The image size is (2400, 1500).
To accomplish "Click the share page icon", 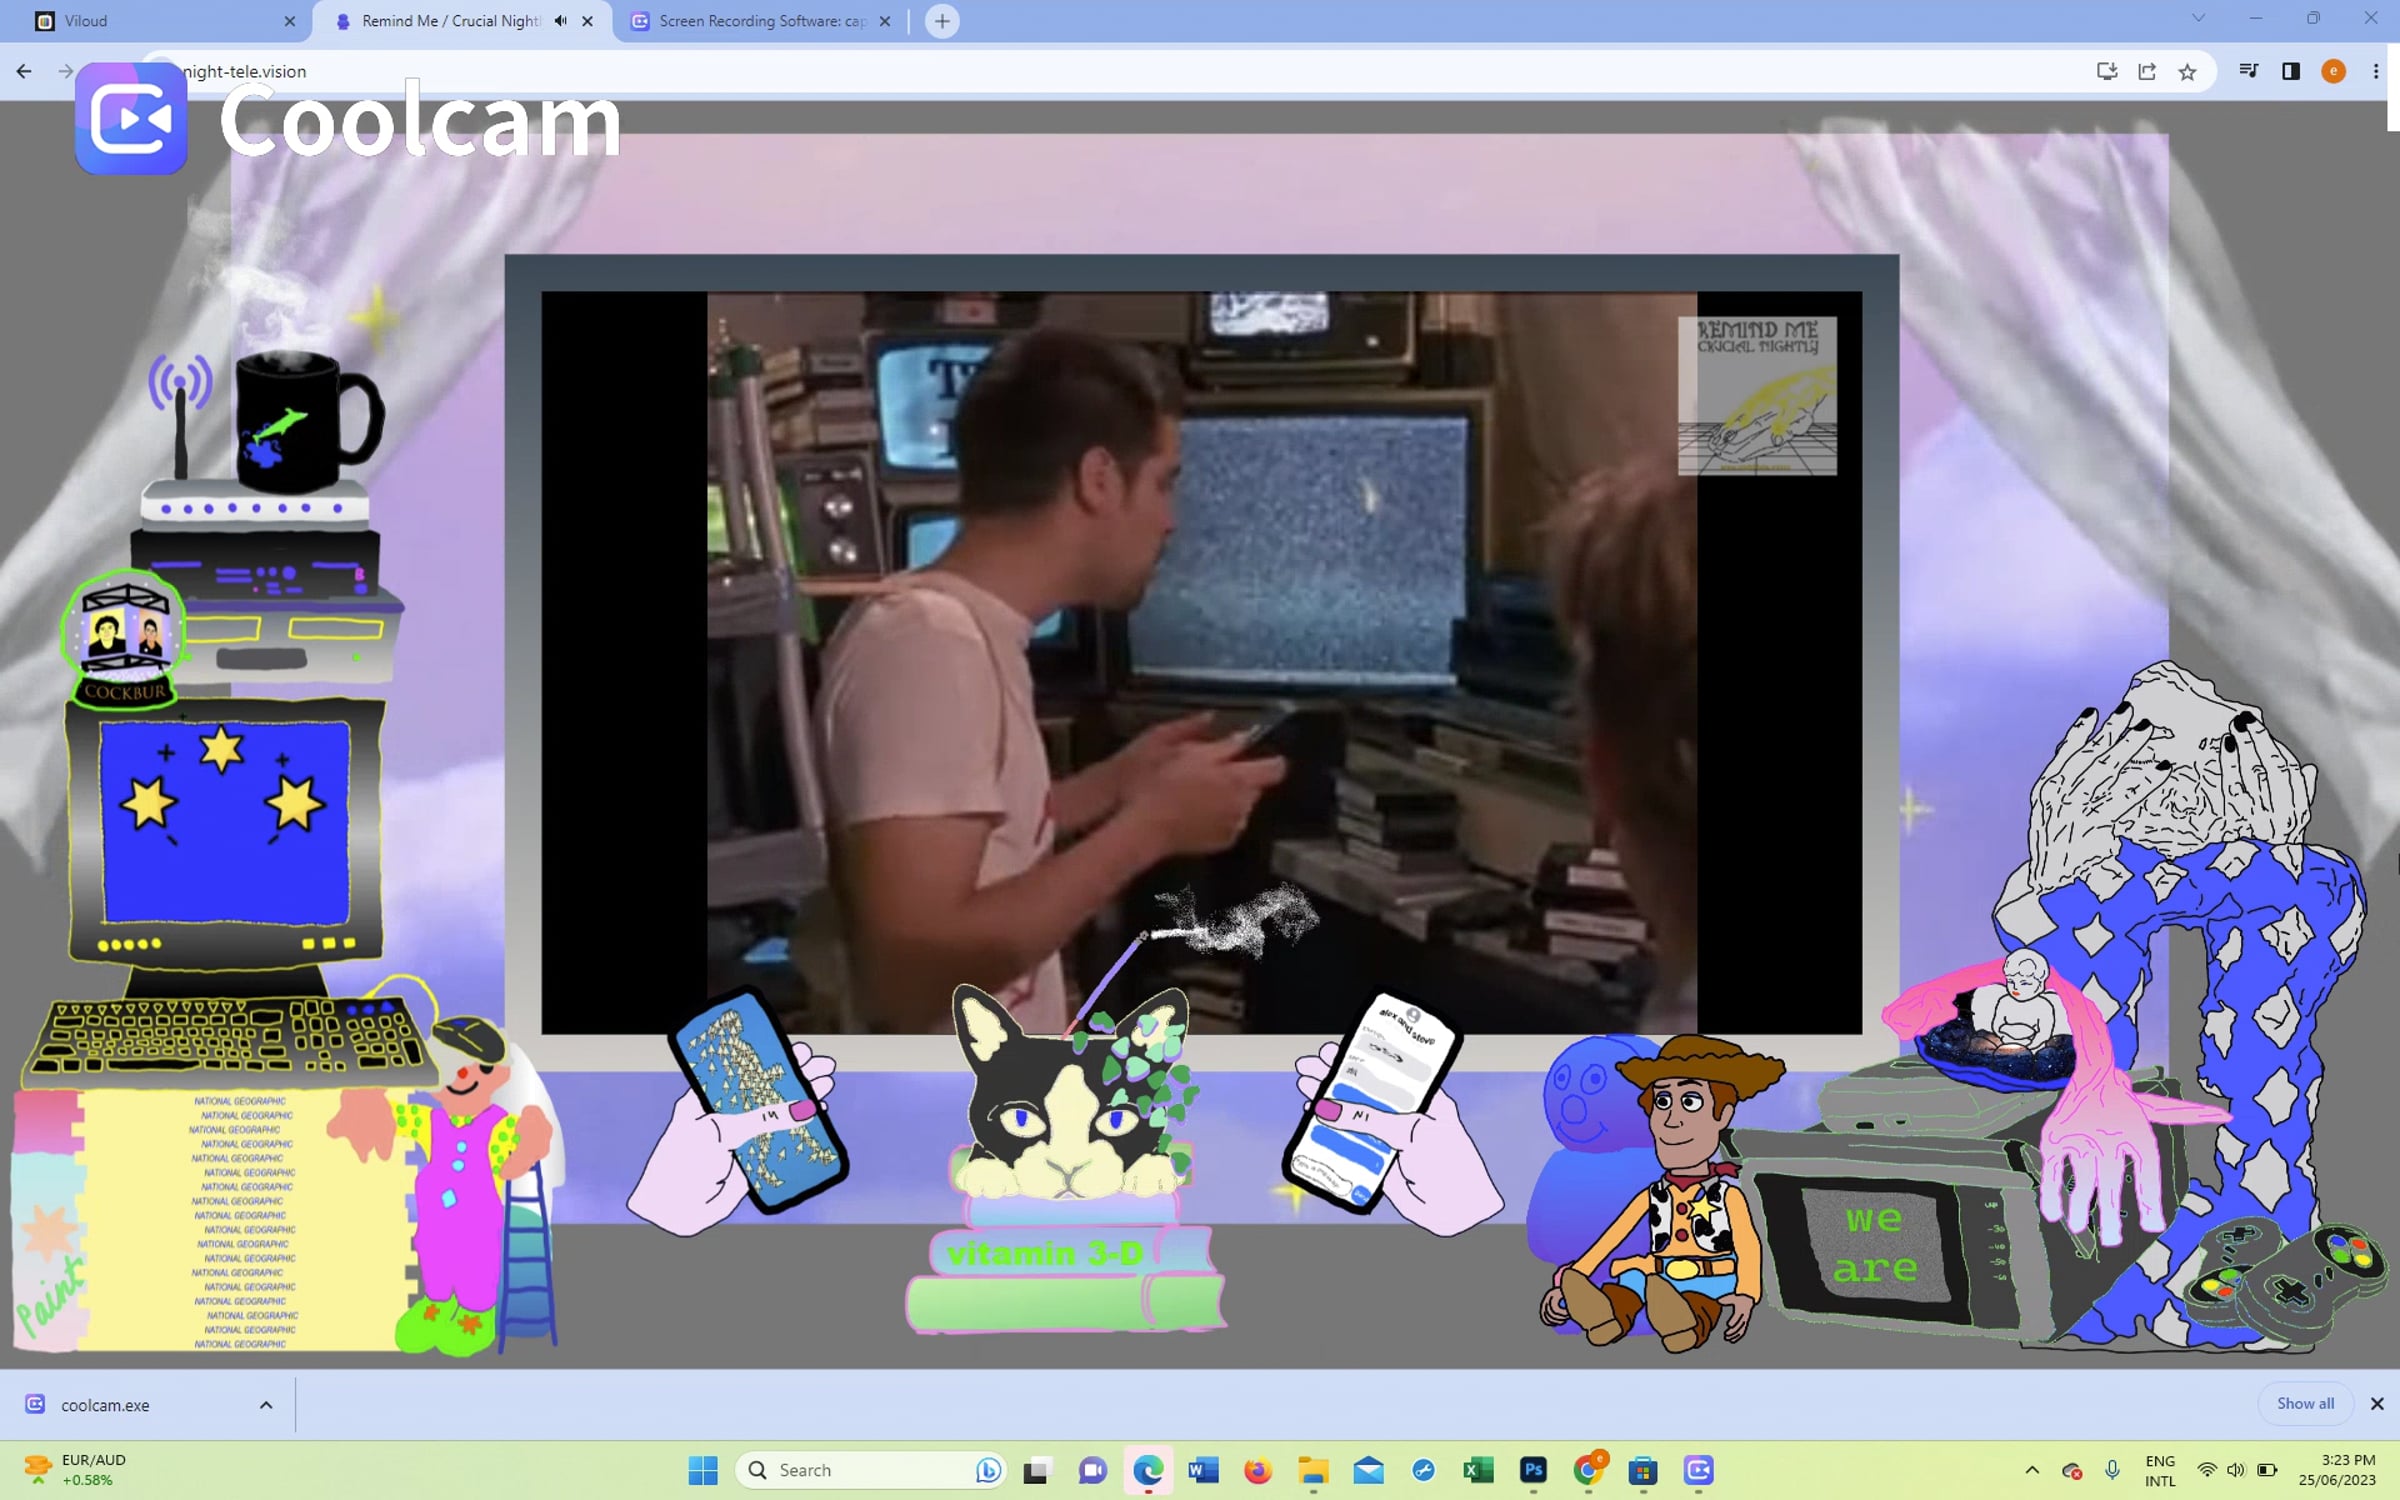I will [x=2147, y=71].
